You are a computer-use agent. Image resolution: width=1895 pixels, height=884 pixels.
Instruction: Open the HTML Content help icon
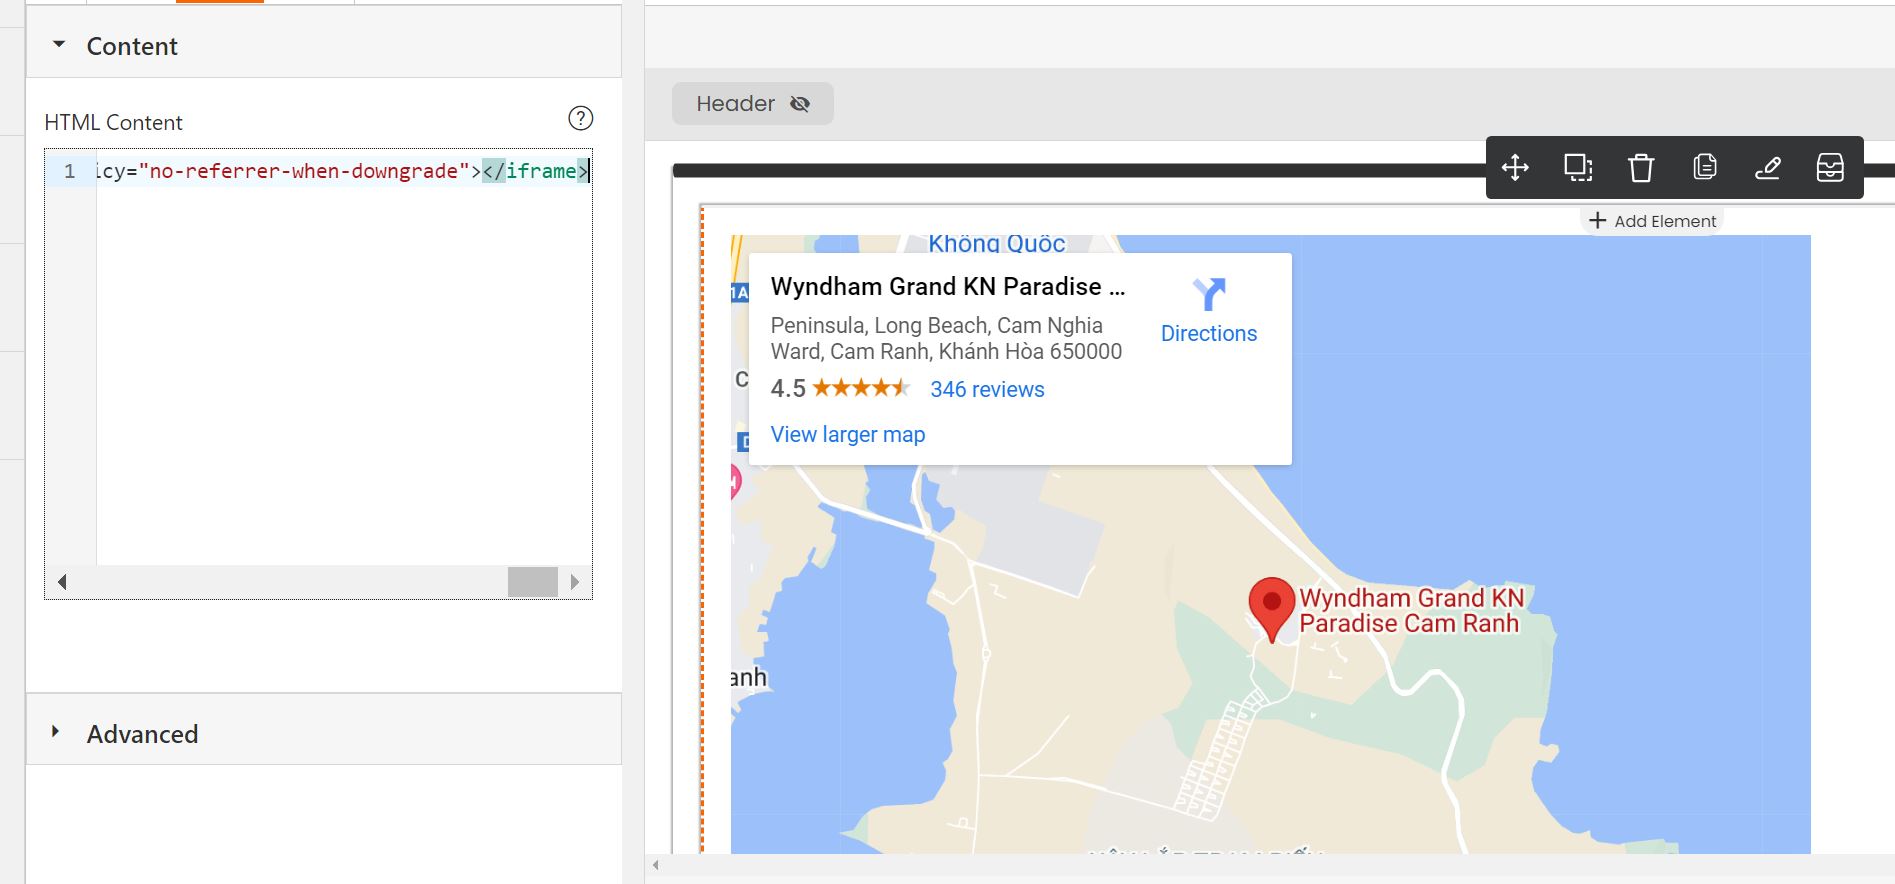click(580, 119)
